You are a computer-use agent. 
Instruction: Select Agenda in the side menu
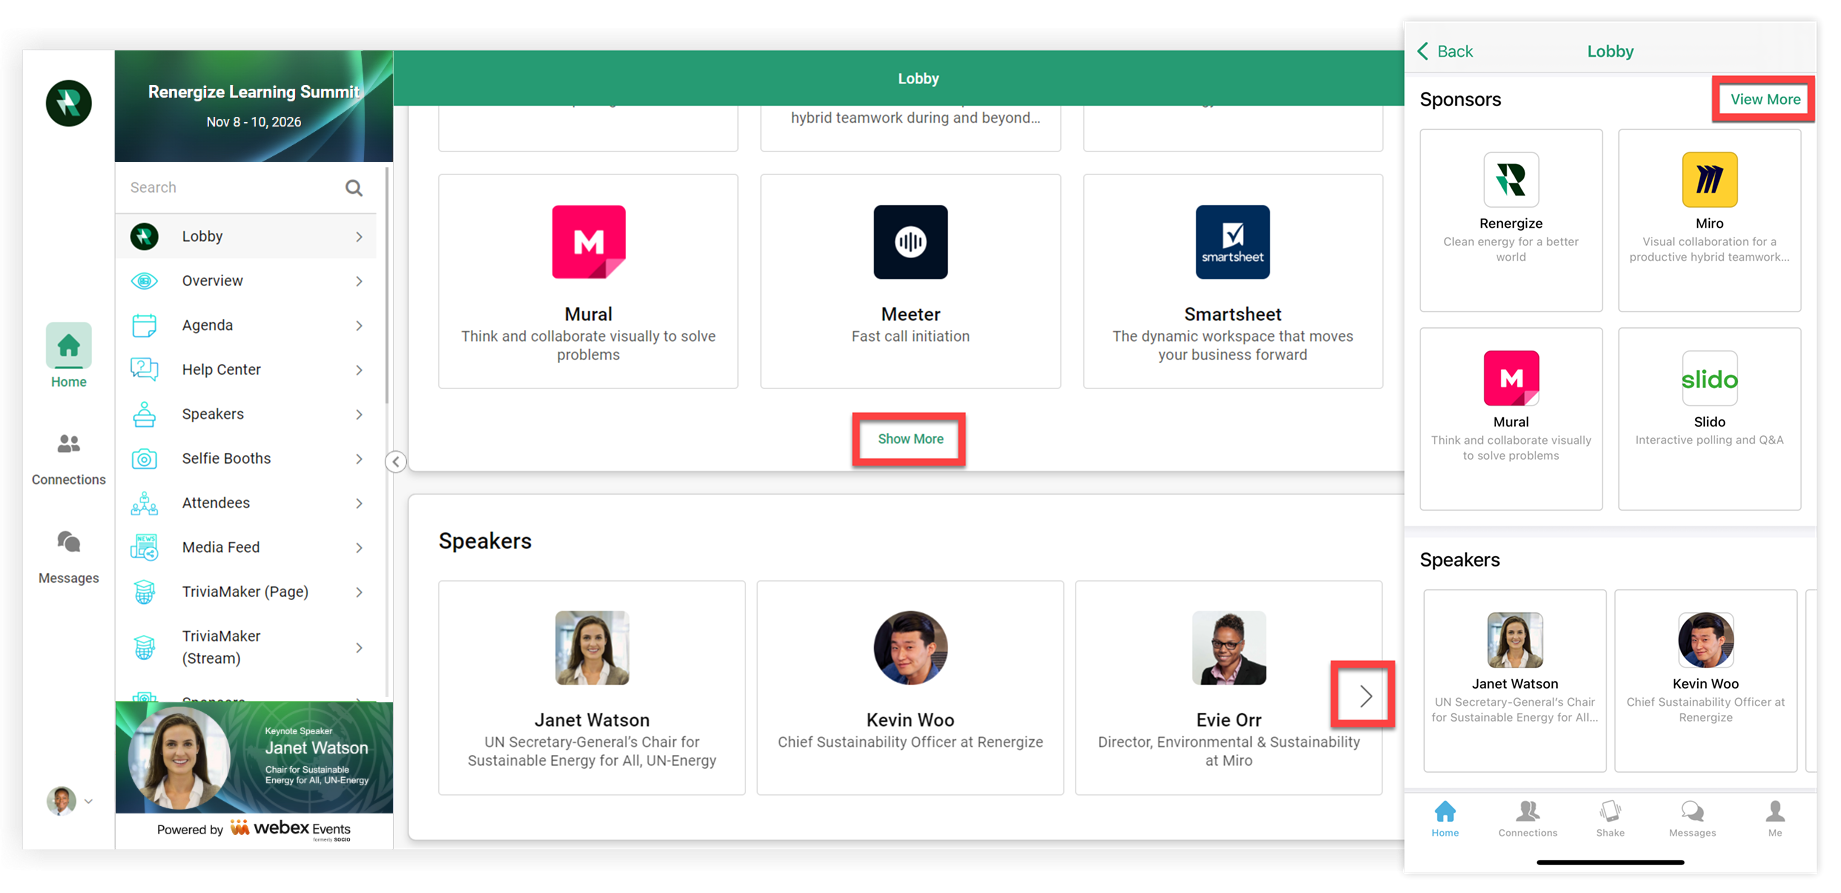(x=246, y=325)
